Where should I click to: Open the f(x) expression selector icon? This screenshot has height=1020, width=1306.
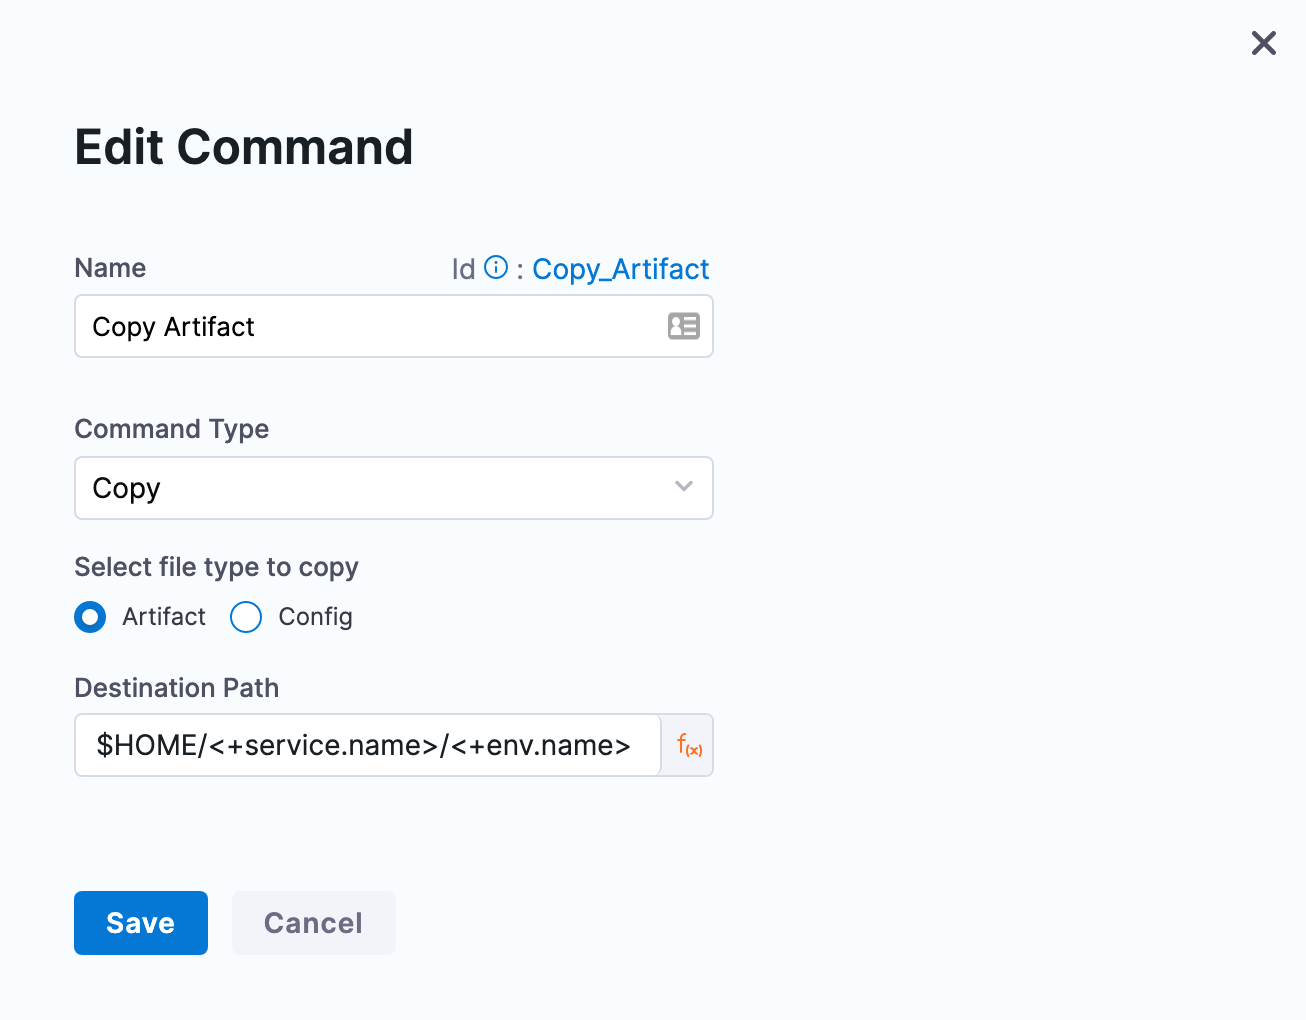689,745
